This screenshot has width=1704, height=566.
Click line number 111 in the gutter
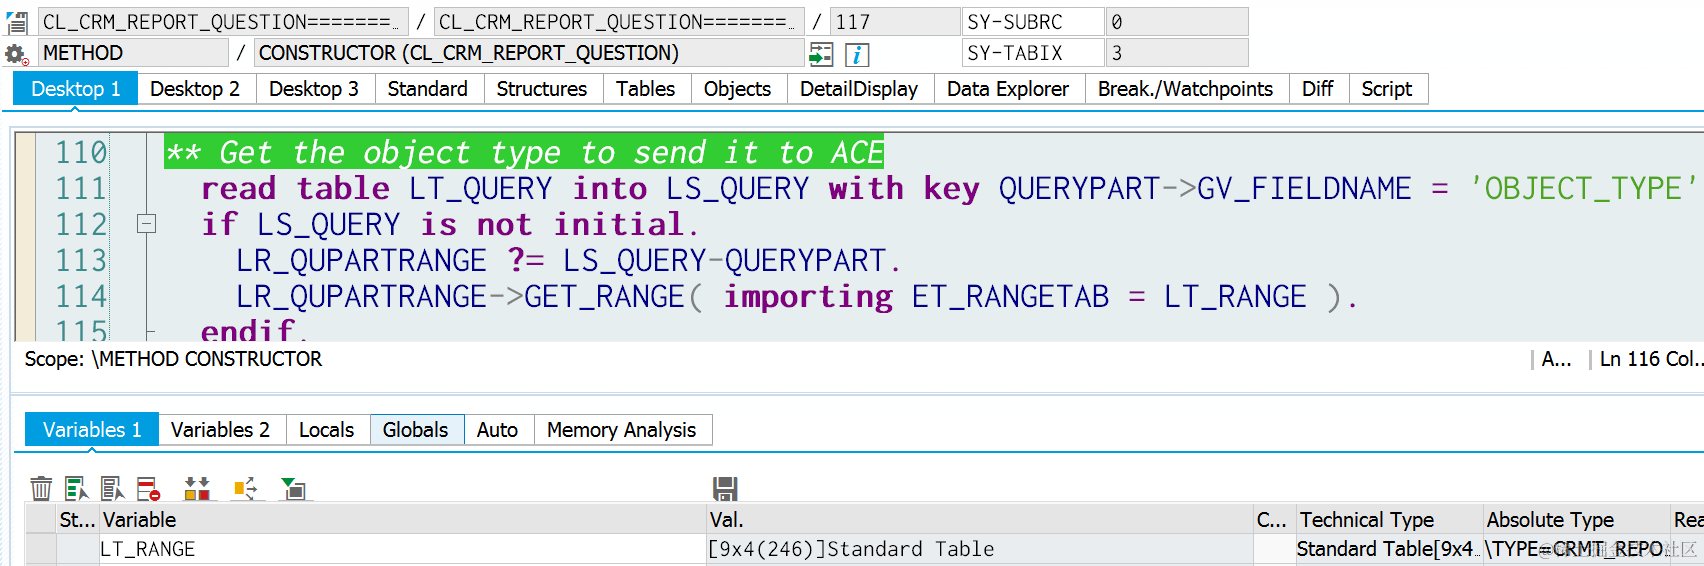81,188
